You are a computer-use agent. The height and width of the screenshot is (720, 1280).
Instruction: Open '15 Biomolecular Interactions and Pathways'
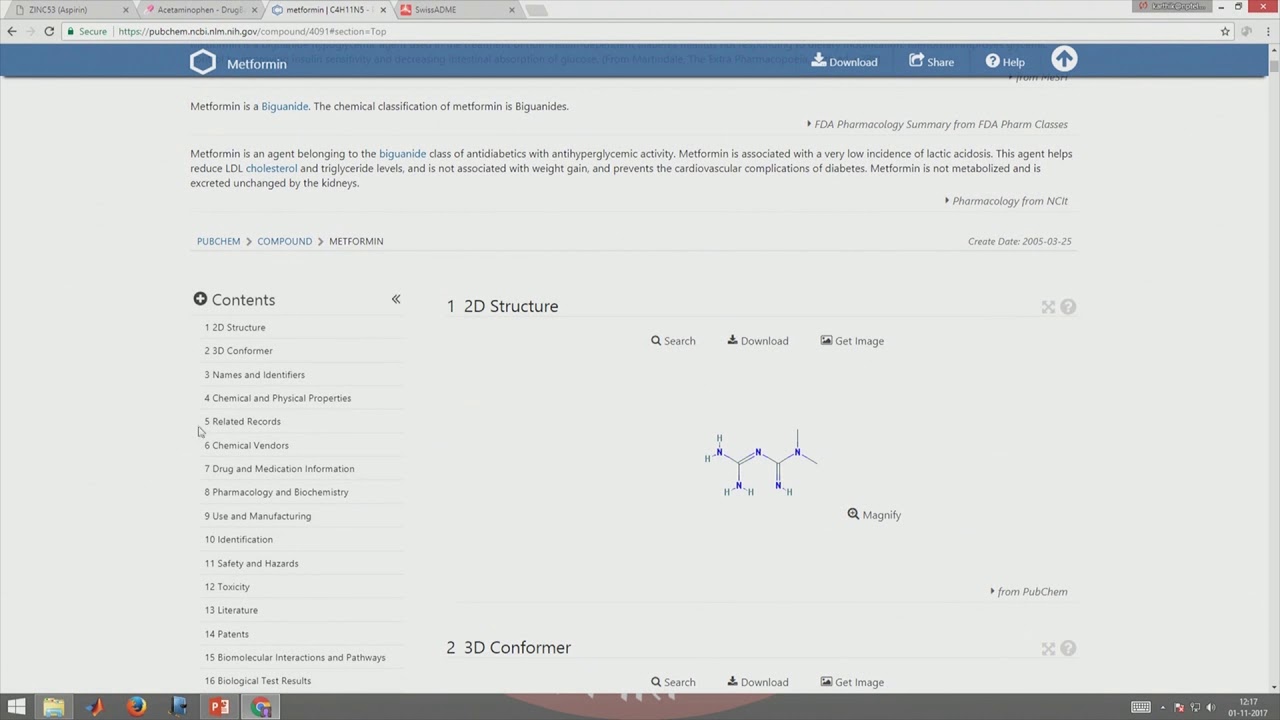coord(294,658)
